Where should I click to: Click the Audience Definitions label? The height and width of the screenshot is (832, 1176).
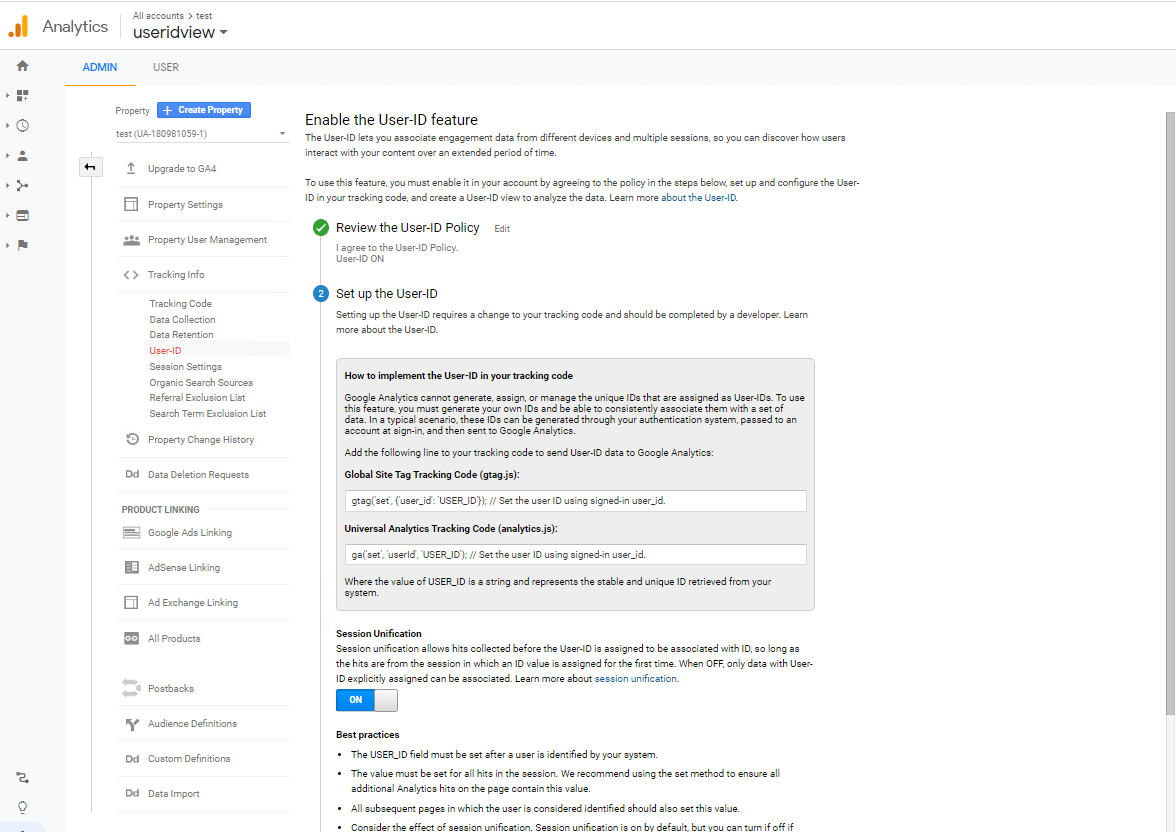(193, 723)
